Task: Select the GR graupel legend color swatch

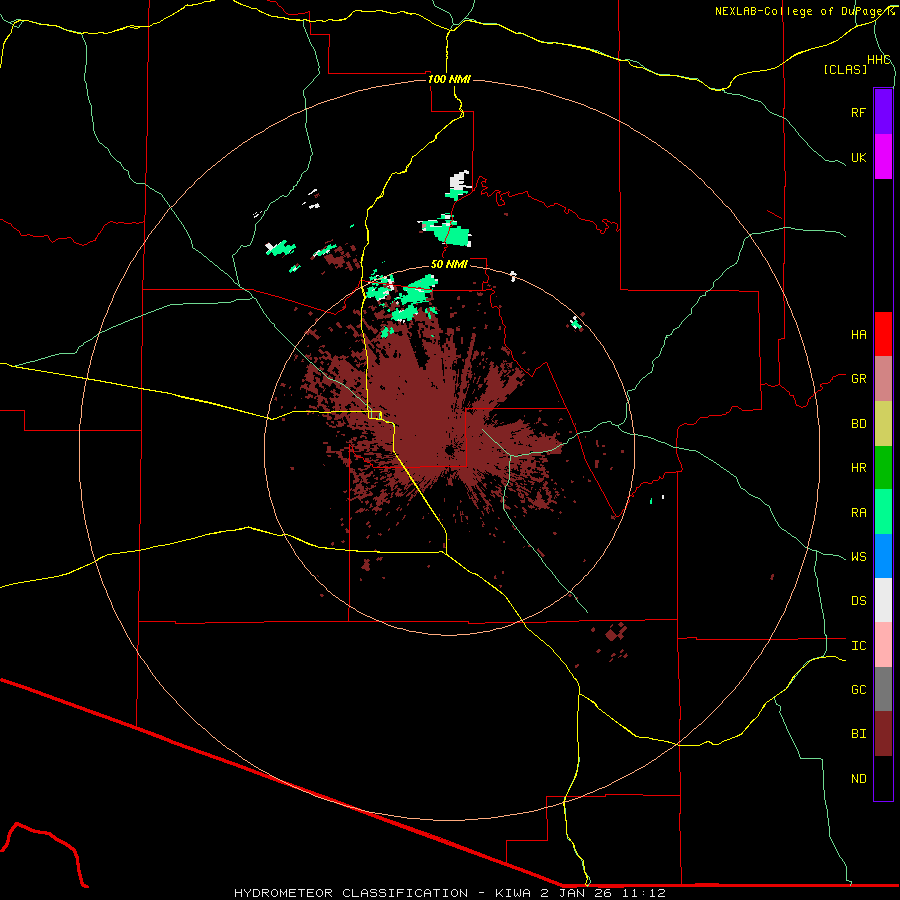Action: click(883, 379)
